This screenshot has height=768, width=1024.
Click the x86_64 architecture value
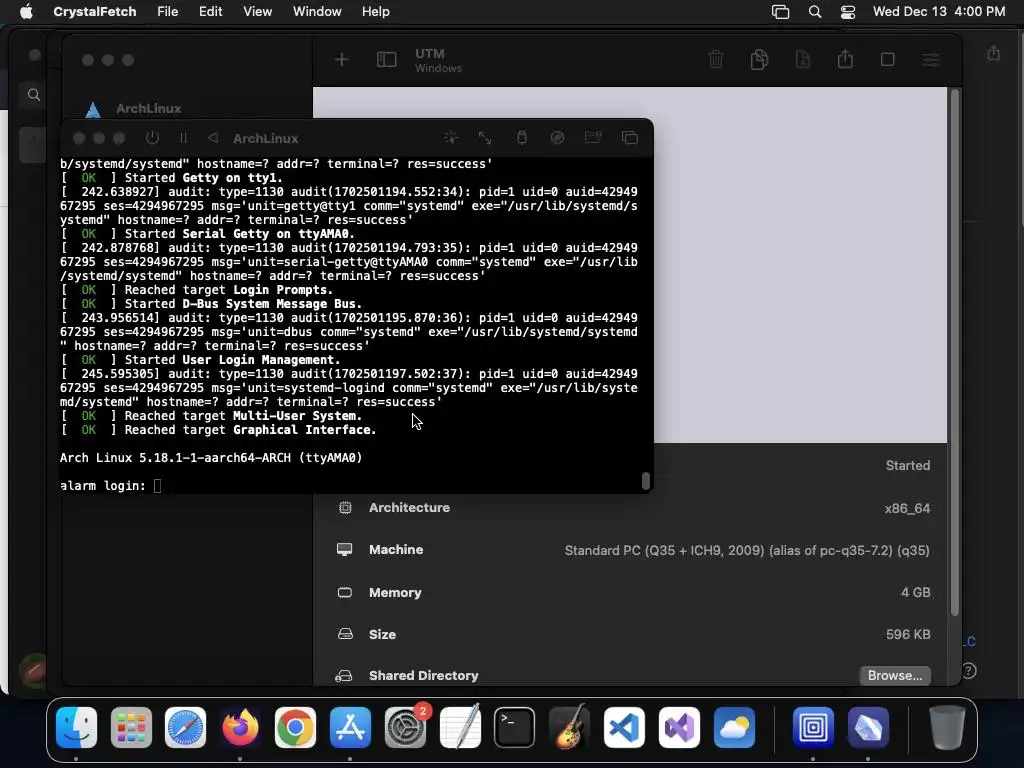(907, 508)
